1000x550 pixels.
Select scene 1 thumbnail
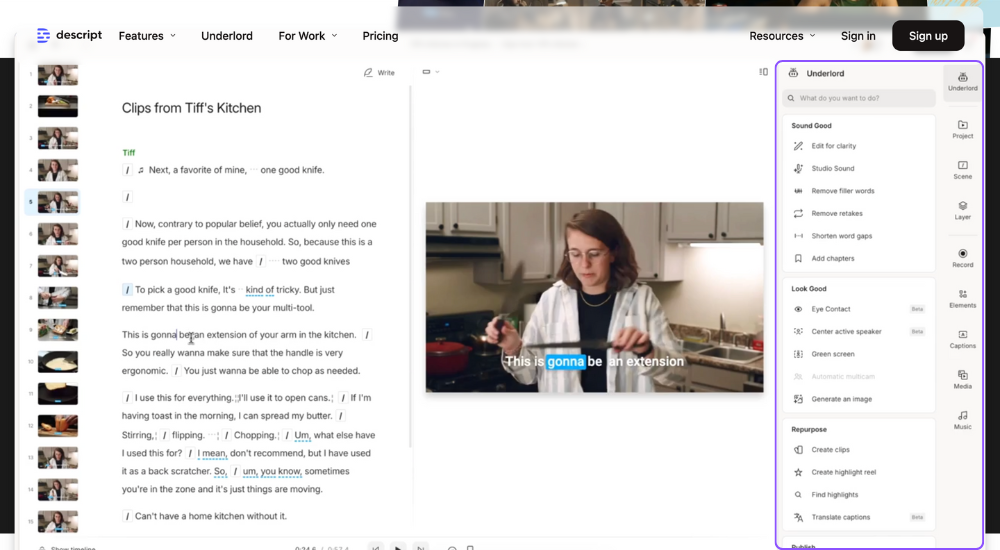(x=58, y=75)
